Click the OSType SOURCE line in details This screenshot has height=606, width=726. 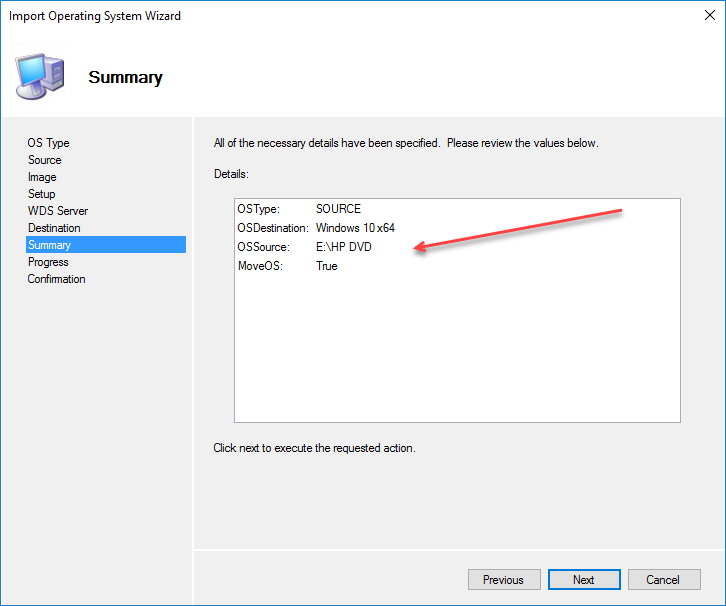coord(299,209)
